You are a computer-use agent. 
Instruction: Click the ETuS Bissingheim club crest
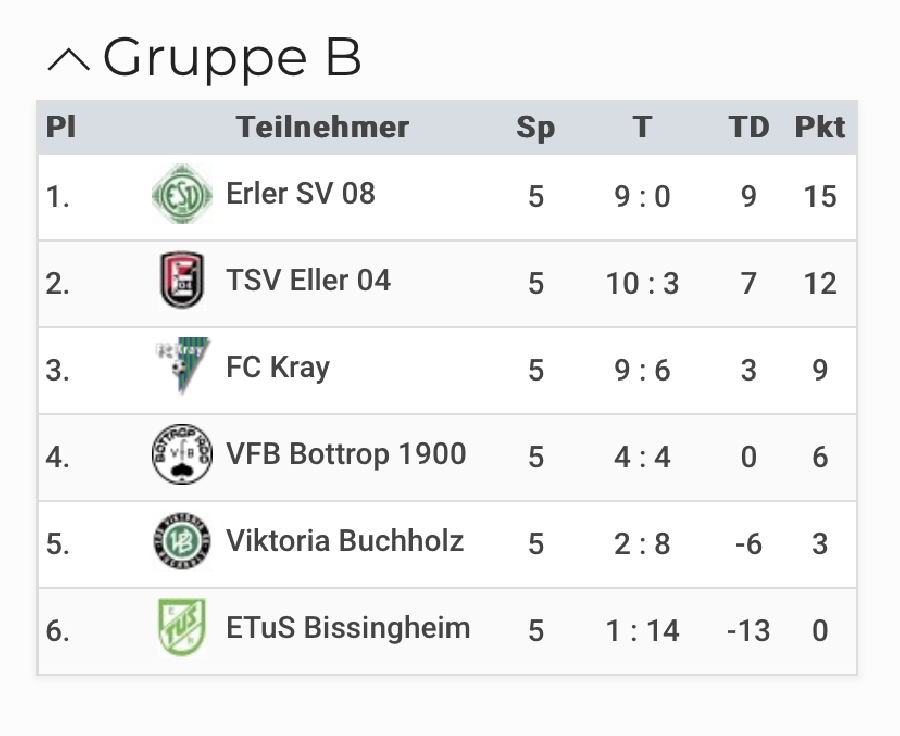pyautogui.click(x=182, y=629)
